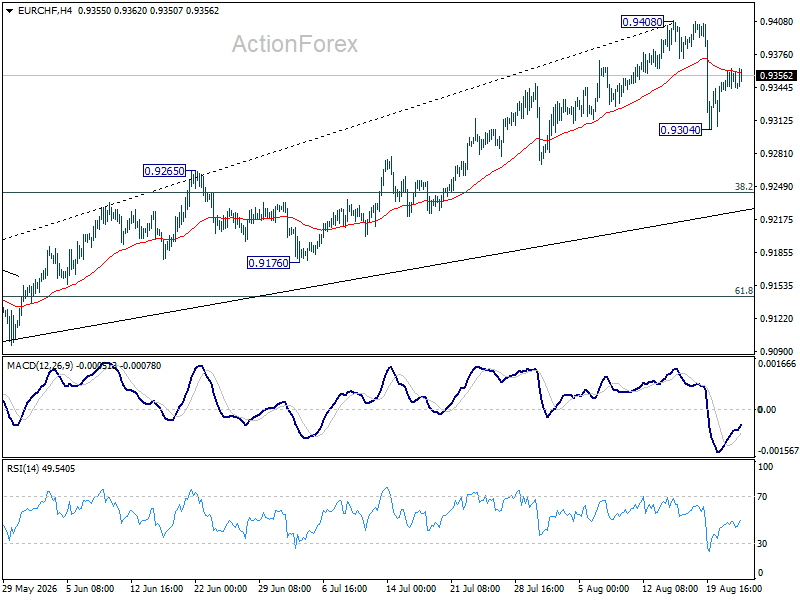Select the RSI(14) 49.5405 indicator label

point(41,468)
